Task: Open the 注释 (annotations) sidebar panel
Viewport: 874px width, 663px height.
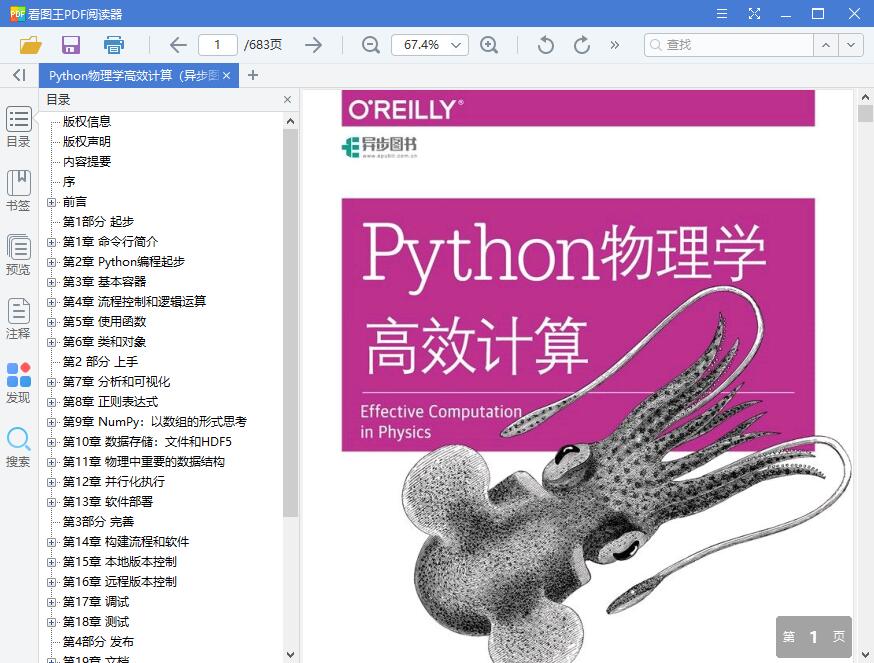Action: [x=19, y=317]
